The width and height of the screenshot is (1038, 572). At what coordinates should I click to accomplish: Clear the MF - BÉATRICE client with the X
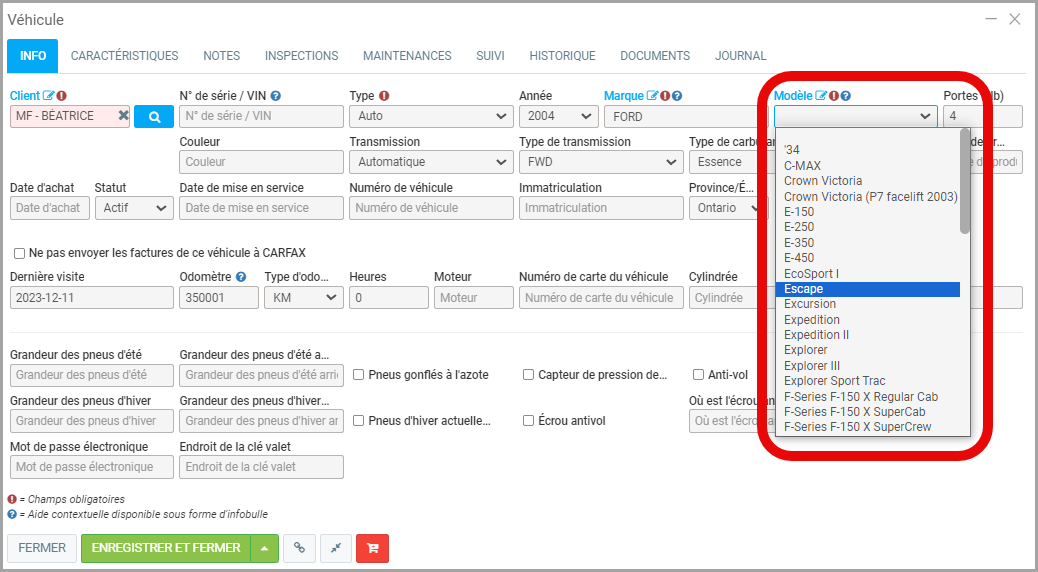click(x=123, y=116)
